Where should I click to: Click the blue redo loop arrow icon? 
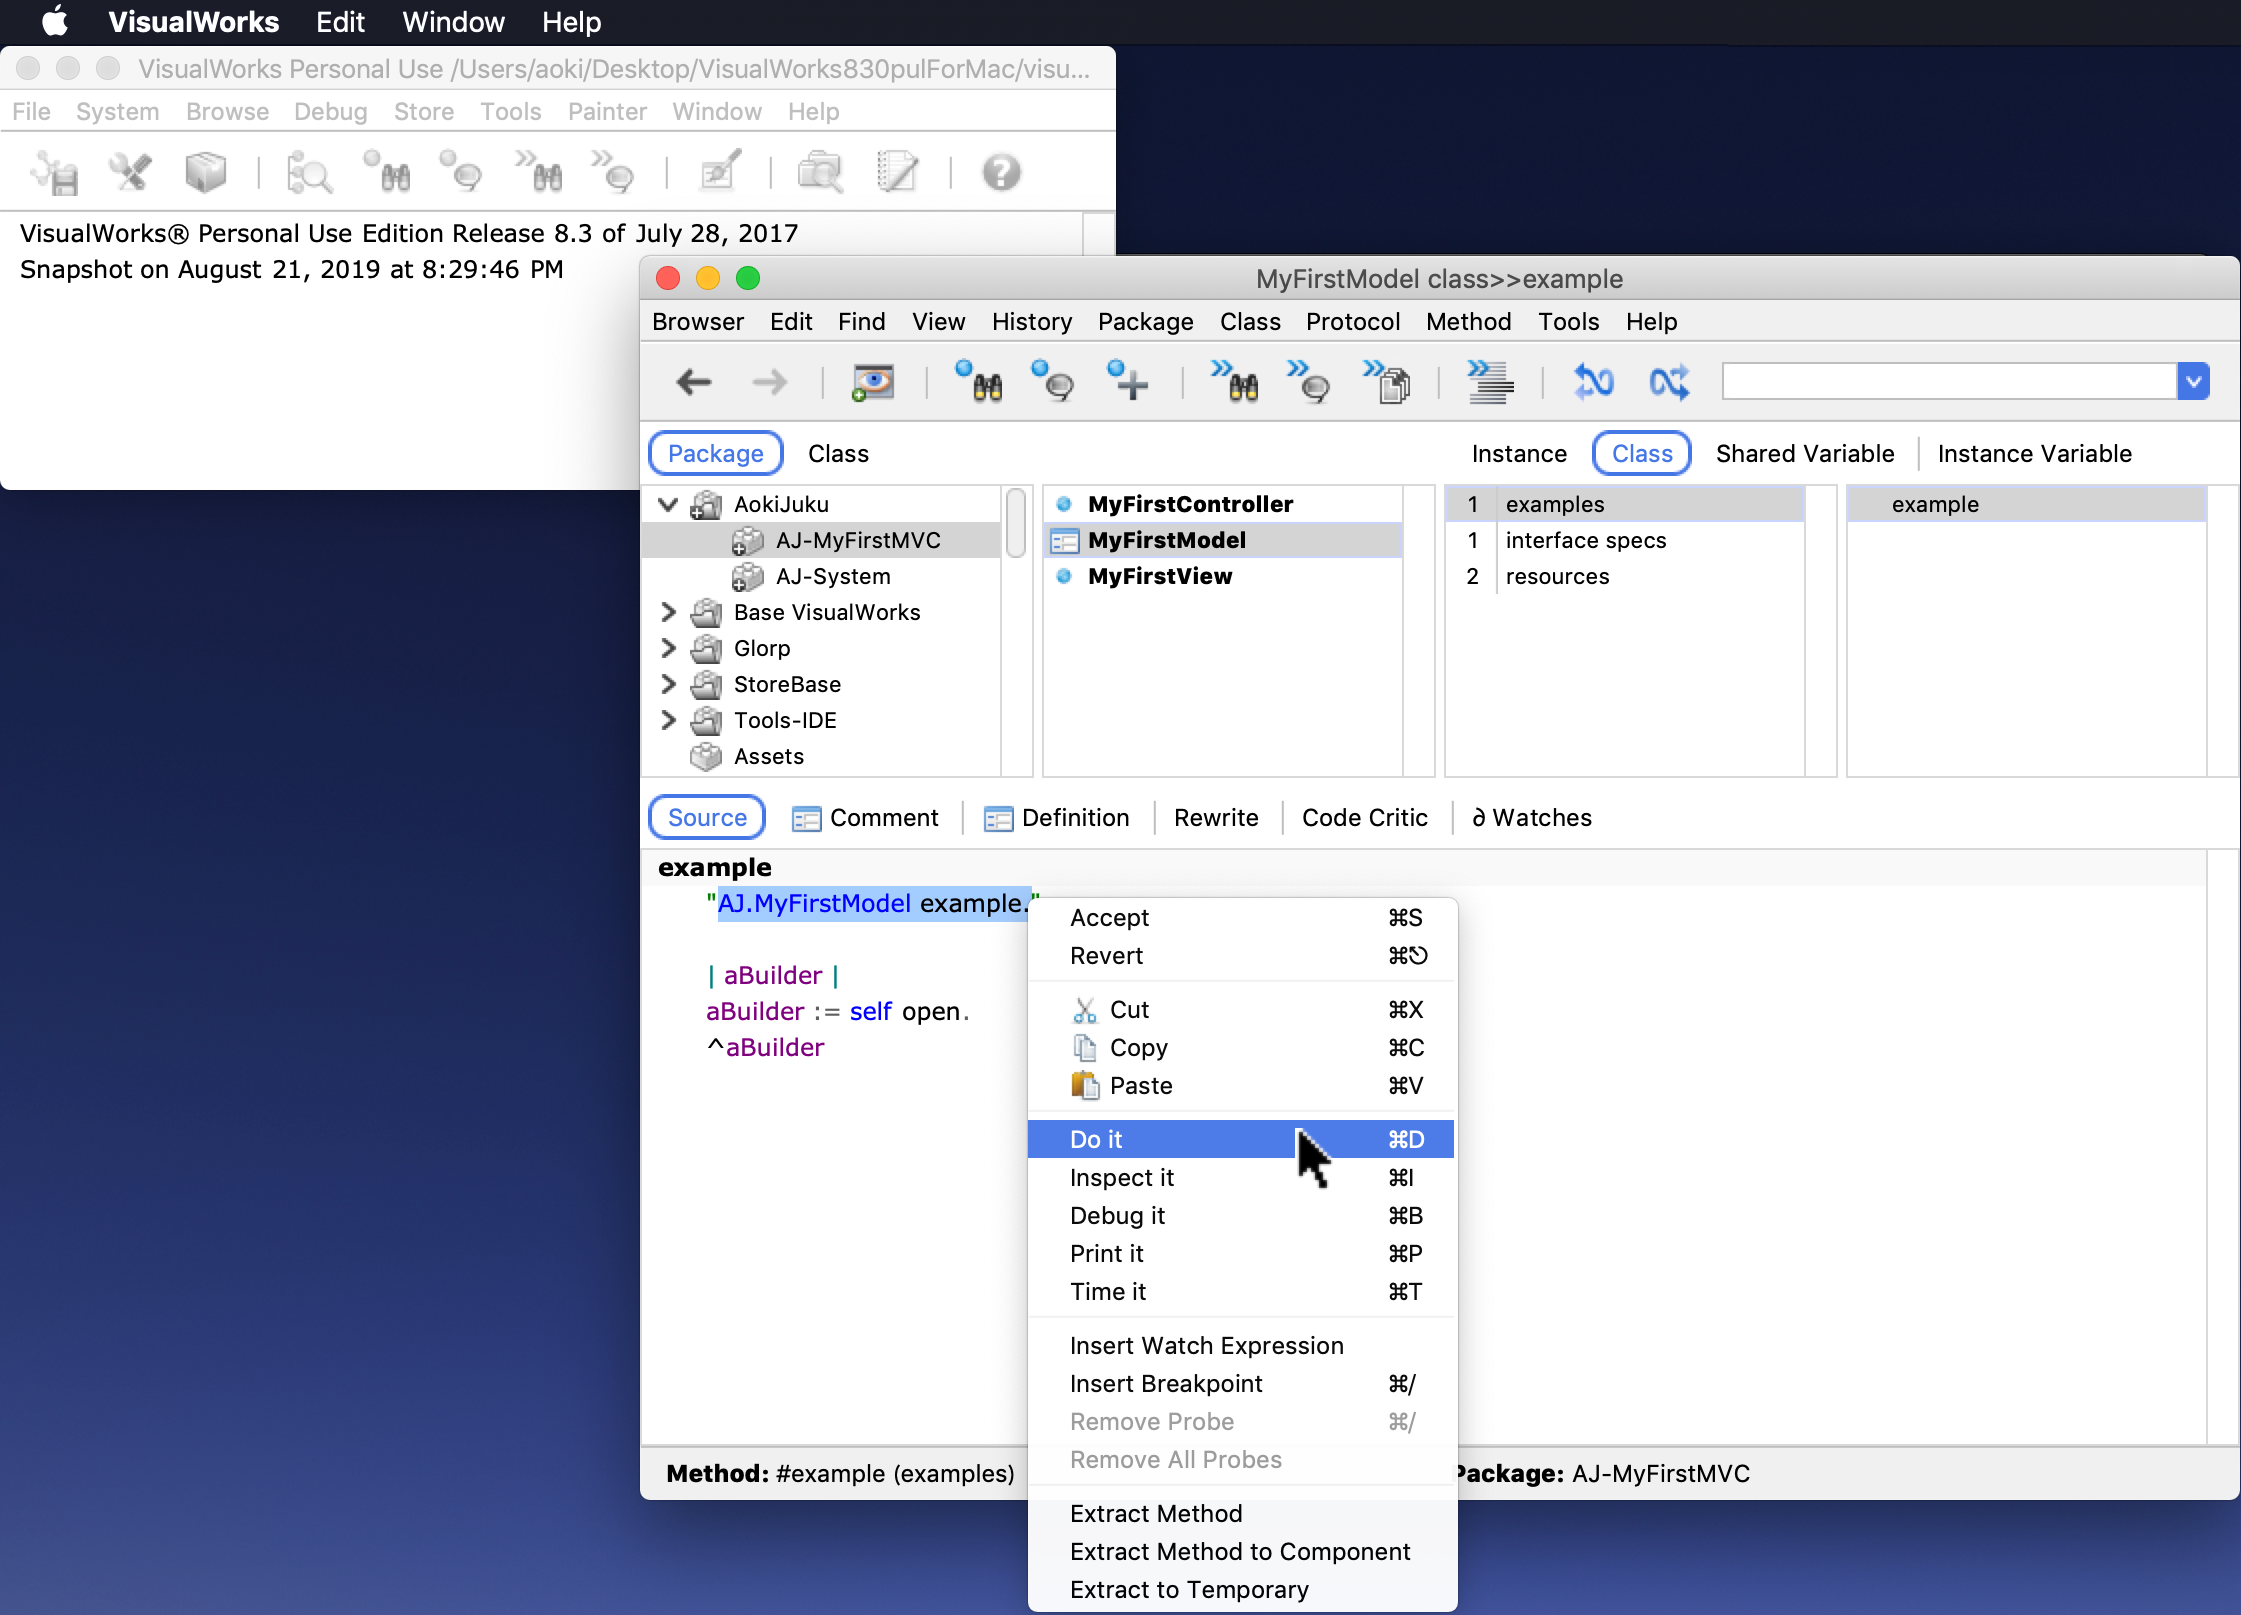click(1669, 382)
